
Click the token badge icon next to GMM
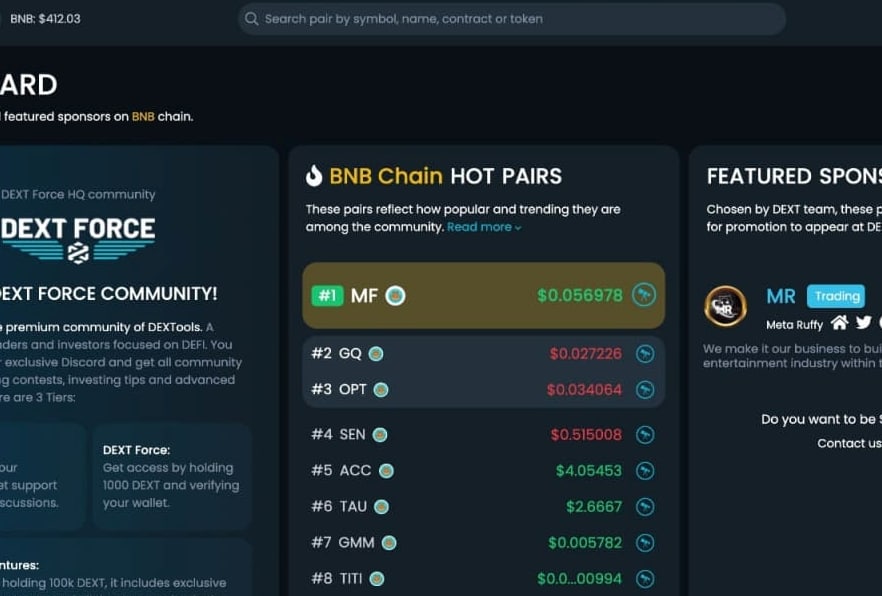pos(389,543)
